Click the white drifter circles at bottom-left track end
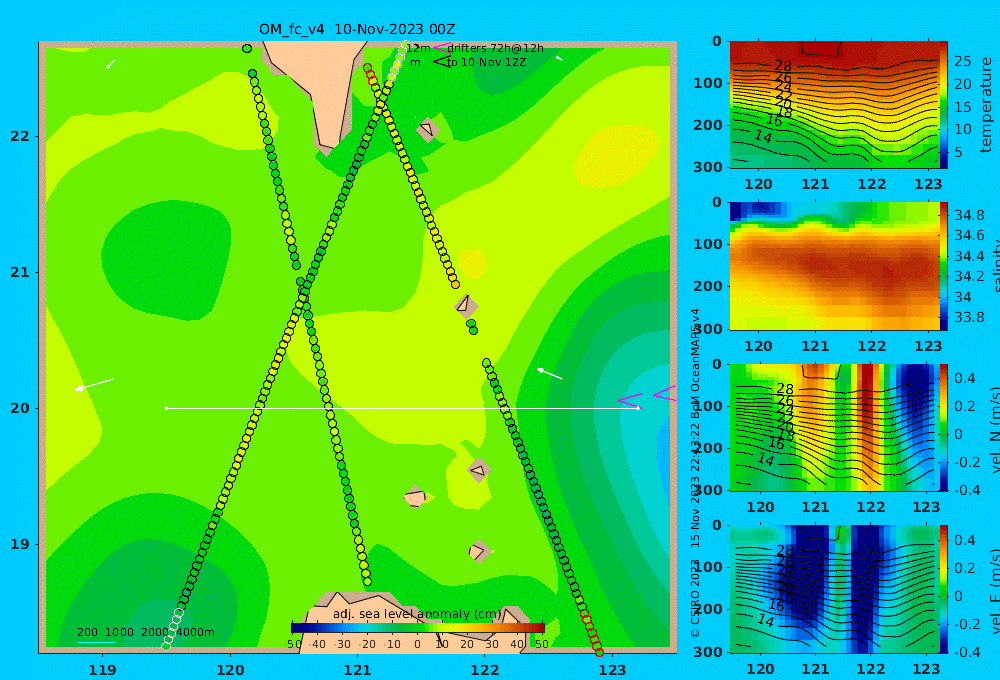The width and height of the screenshot is (1000, 680). click(172, 630)
